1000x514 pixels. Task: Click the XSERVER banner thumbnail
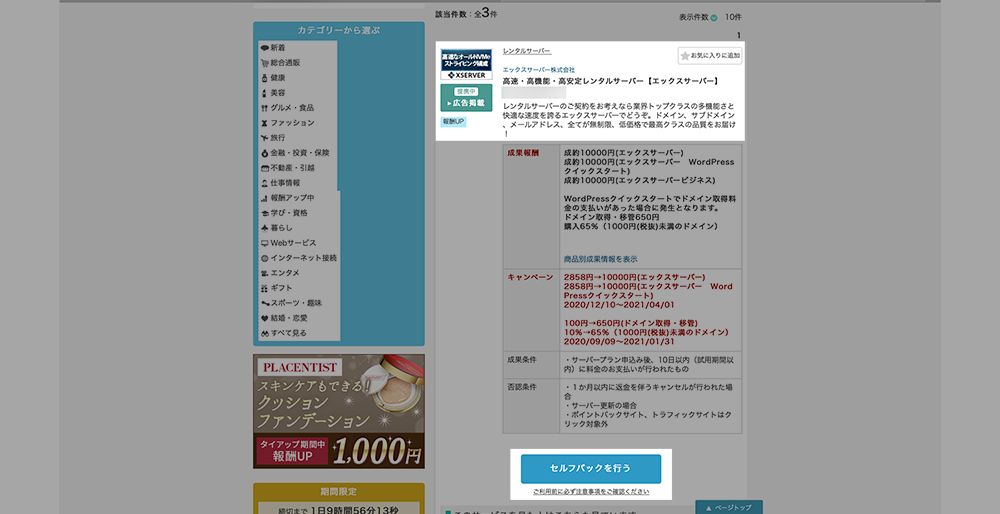pos(466,64)
